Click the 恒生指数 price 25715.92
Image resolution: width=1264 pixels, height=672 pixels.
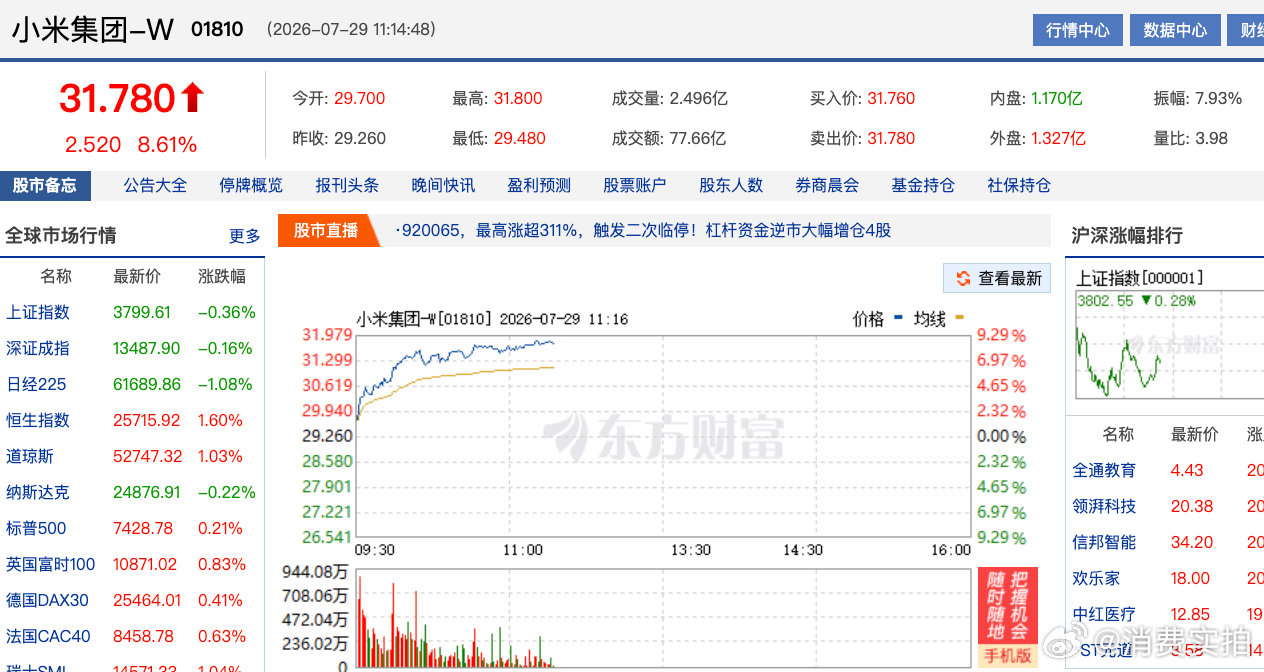[x=147, y=420]
